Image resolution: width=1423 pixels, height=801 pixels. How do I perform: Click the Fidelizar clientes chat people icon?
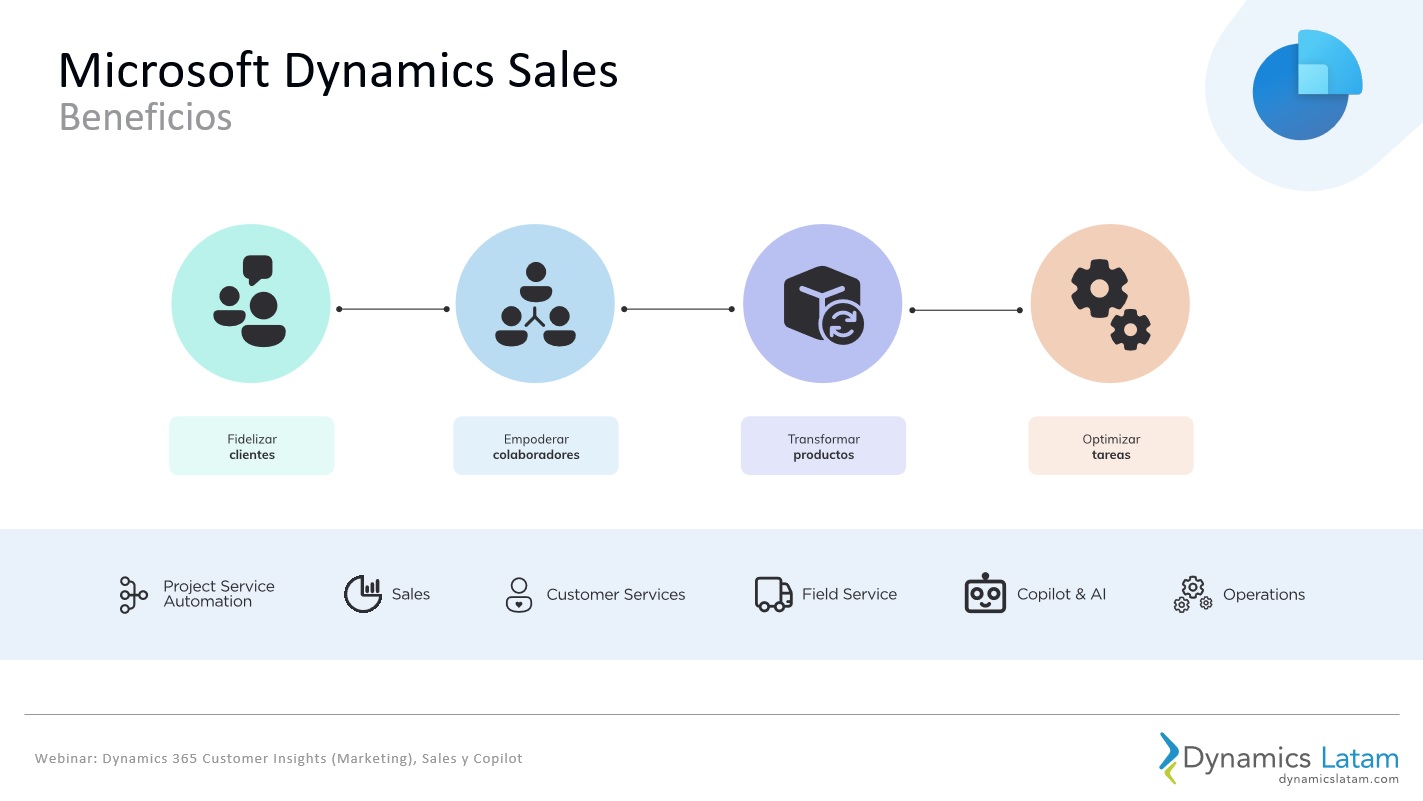(250, 301)
